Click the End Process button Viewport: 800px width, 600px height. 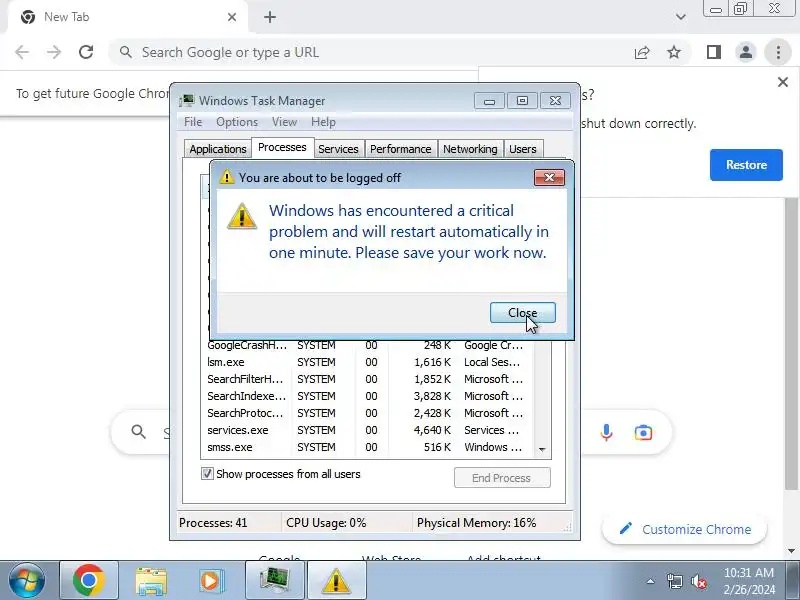point(502,478)
